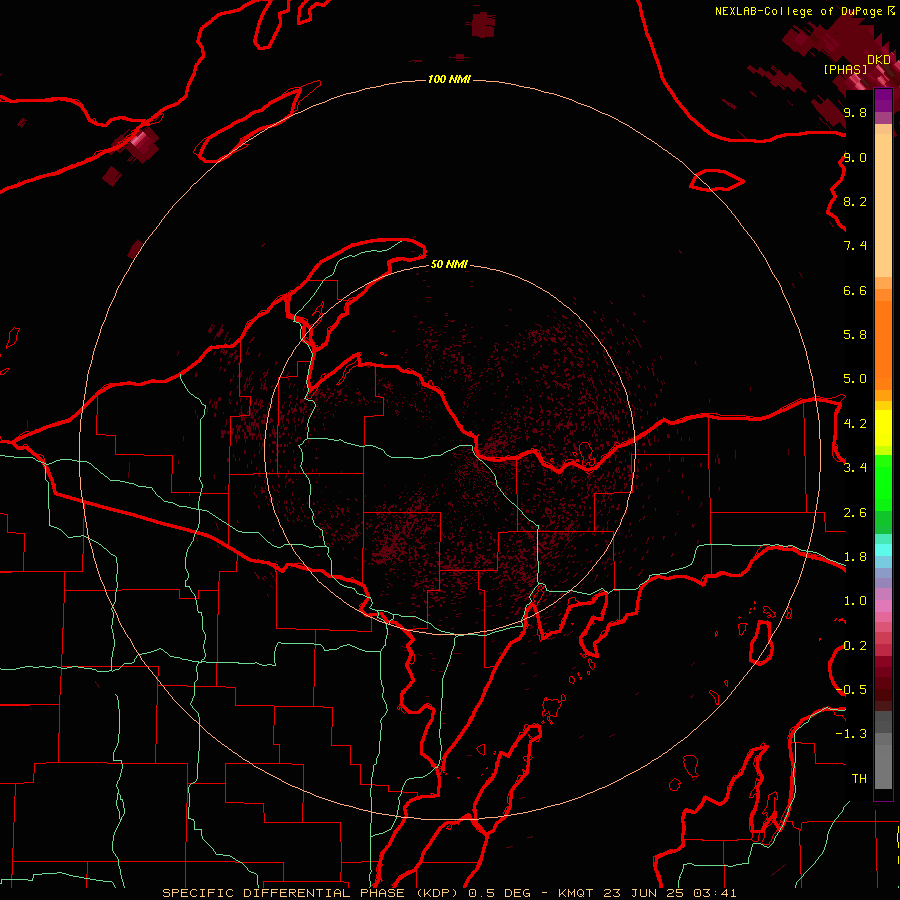Select the bright green segment of the color bar
The height and width of the screenshot is (900, 900).
tap(883, 483)
